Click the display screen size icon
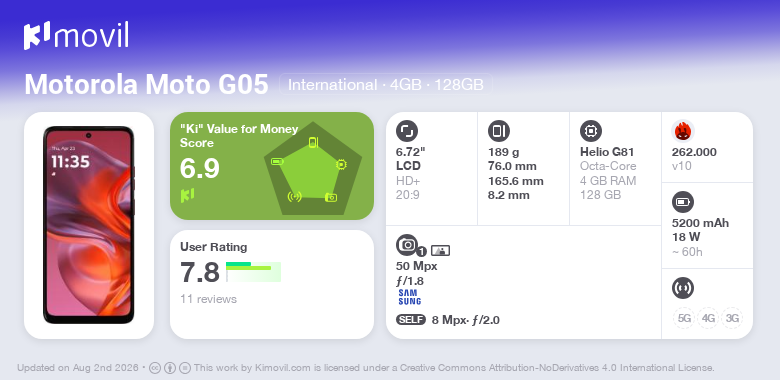Viewport: 780px width, 380px height. pyautogui.click(x=407, y=131)
